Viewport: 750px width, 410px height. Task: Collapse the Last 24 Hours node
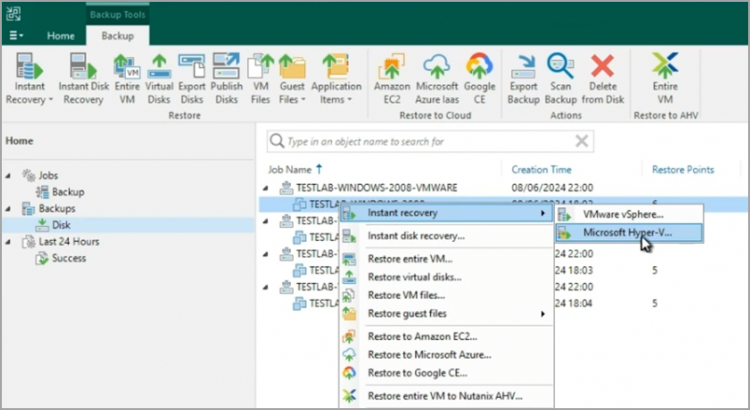click(8, 242)
